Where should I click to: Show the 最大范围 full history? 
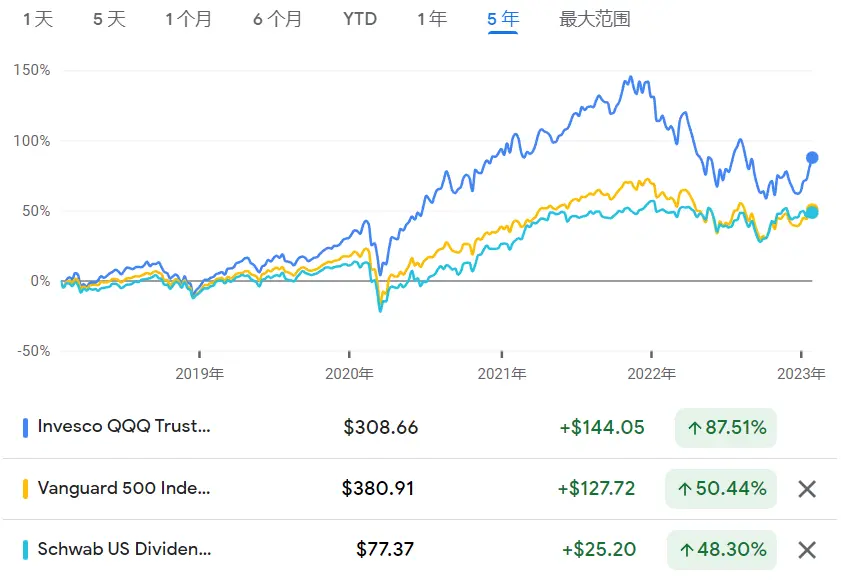click(x=595, y=19)
